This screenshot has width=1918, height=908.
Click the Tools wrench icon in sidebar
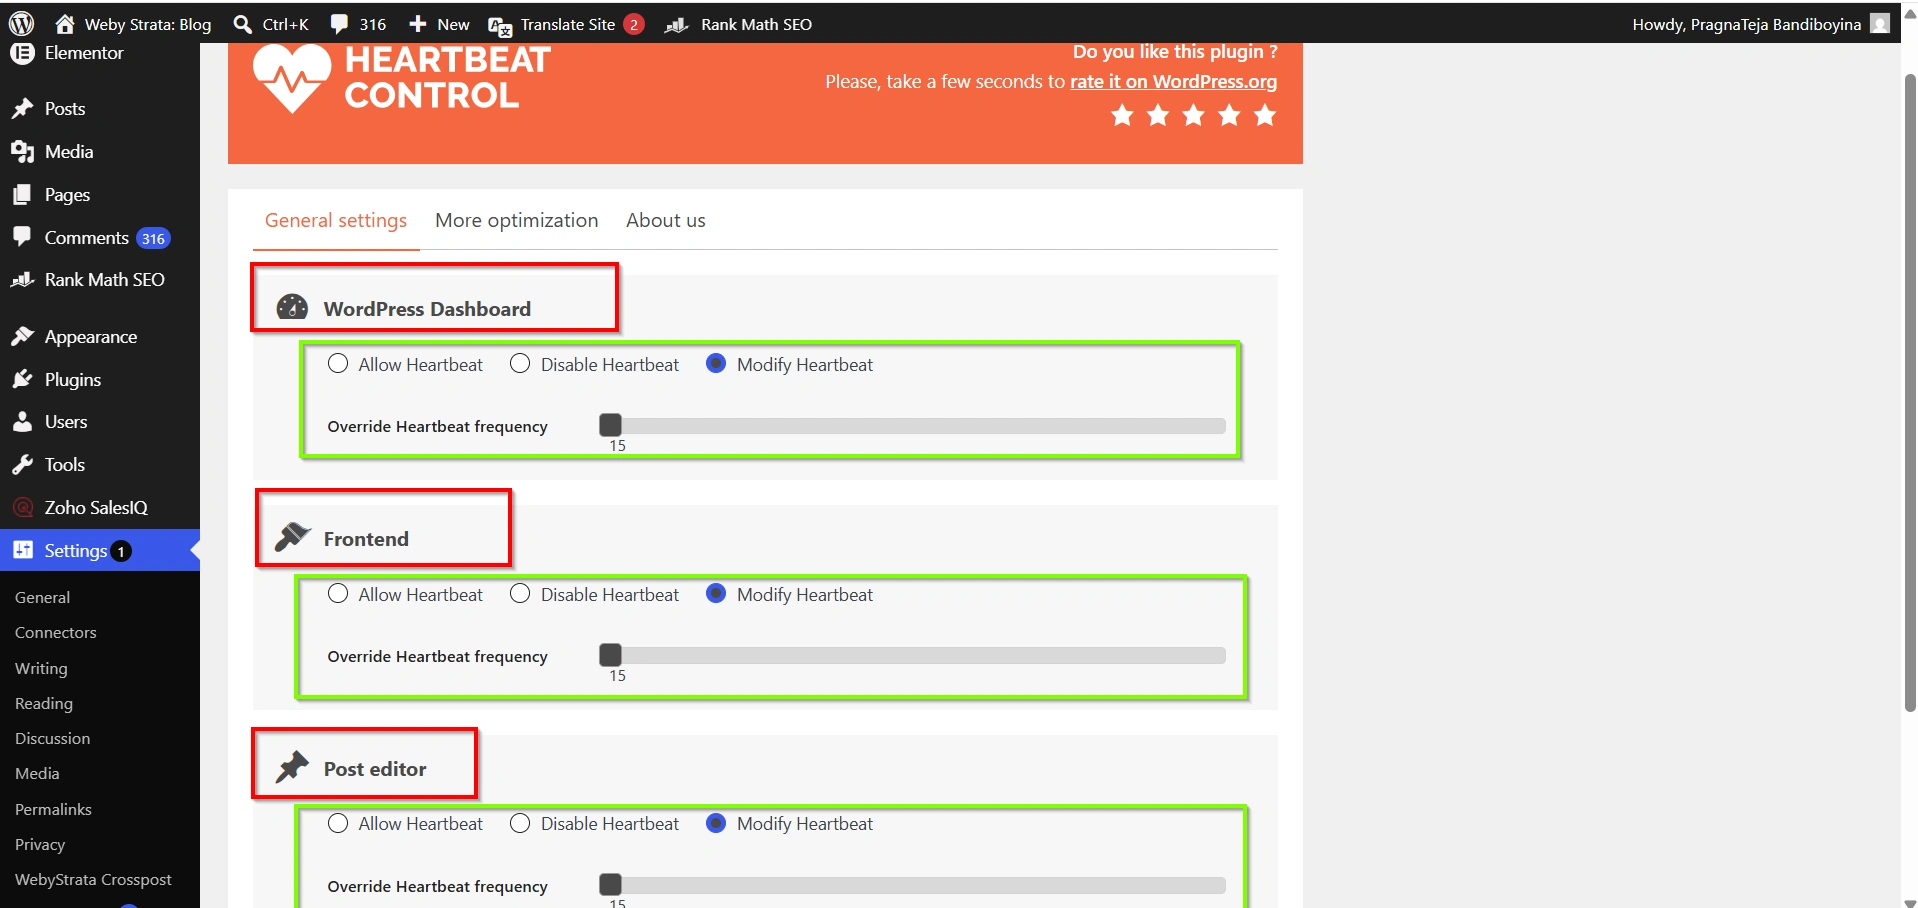(22, 465)
